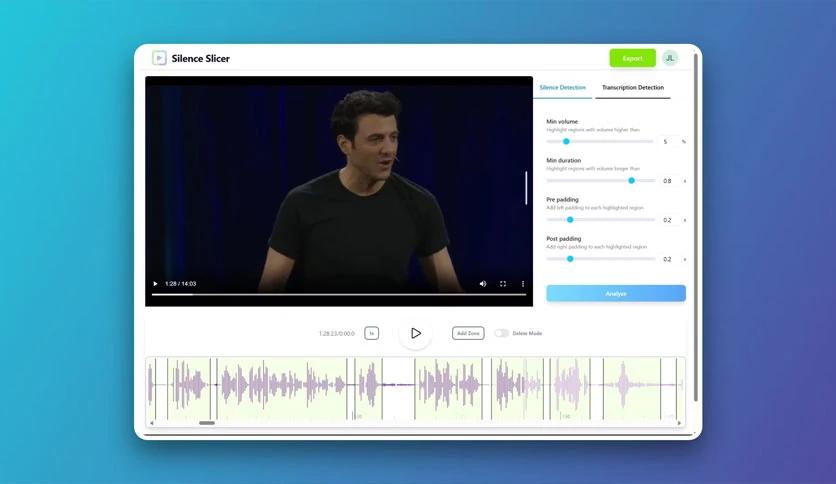Mute the video with the speaker icon
836x484 pixels.
483,284
